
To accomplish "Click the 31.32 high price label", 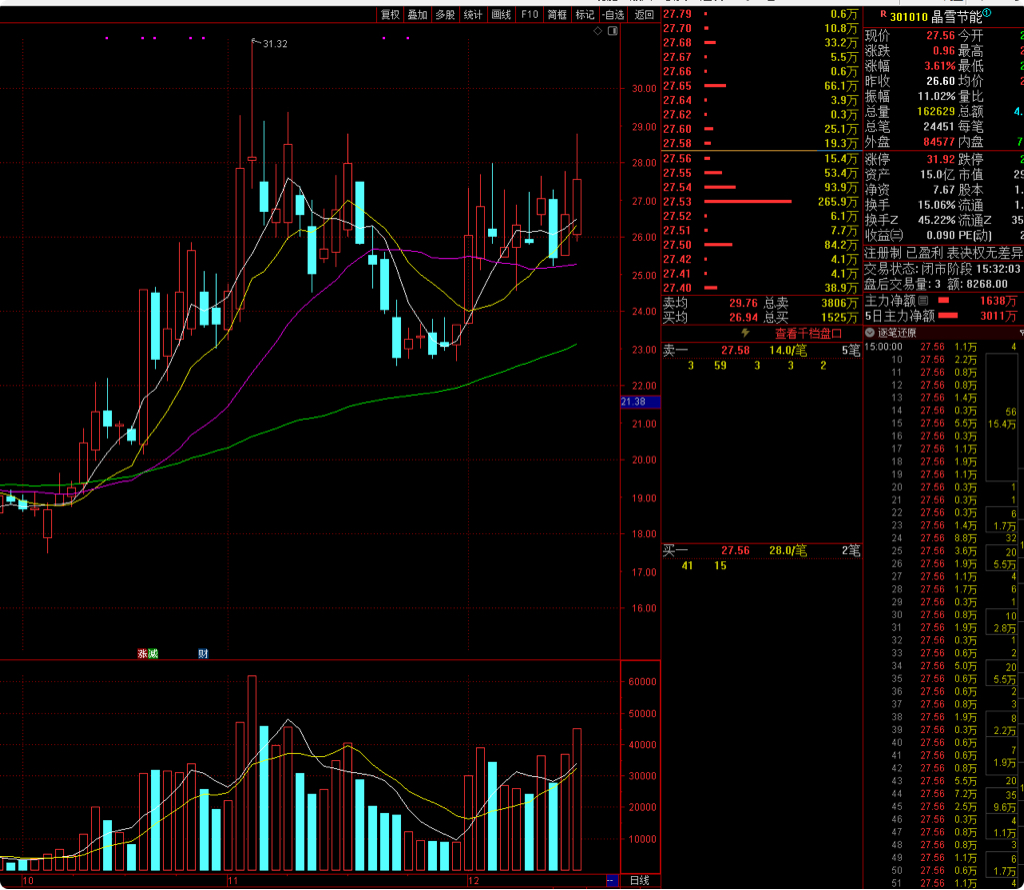I will pos(275,44).
